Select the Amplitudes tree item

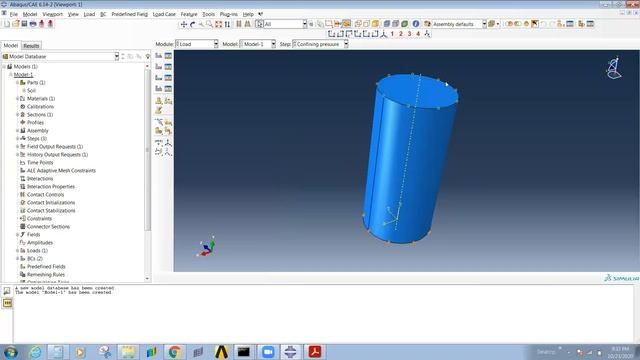pos(40,242)
